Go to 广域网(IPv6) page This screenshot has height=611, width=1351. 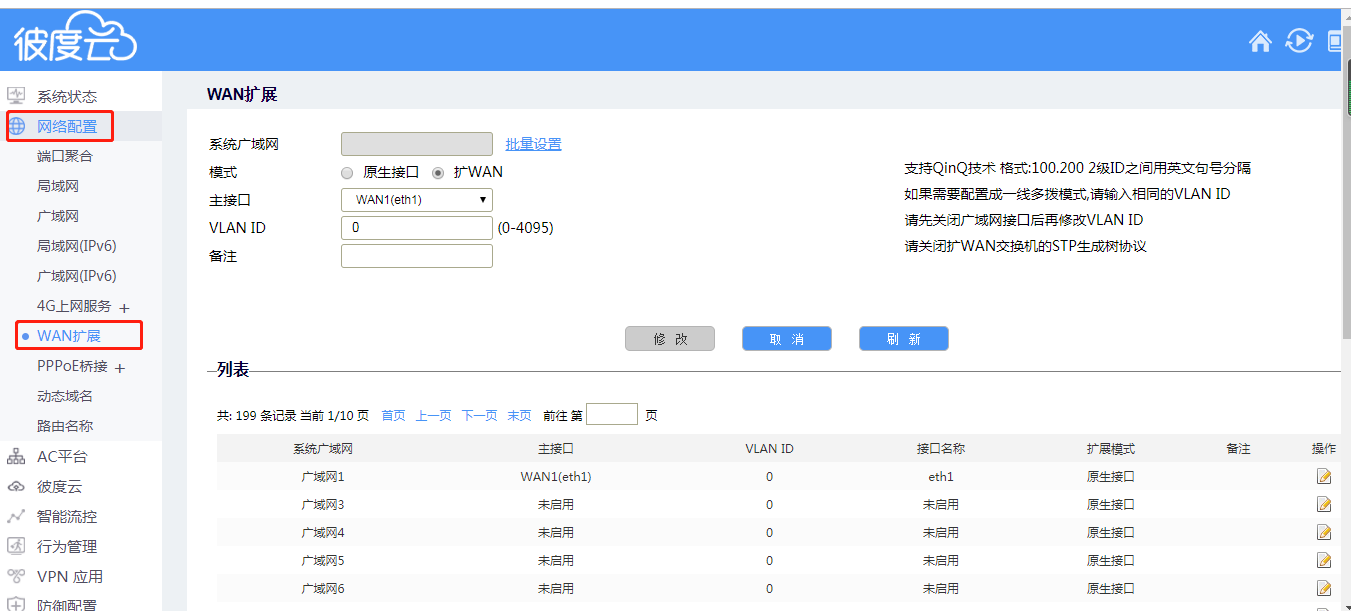coord(77,277)
